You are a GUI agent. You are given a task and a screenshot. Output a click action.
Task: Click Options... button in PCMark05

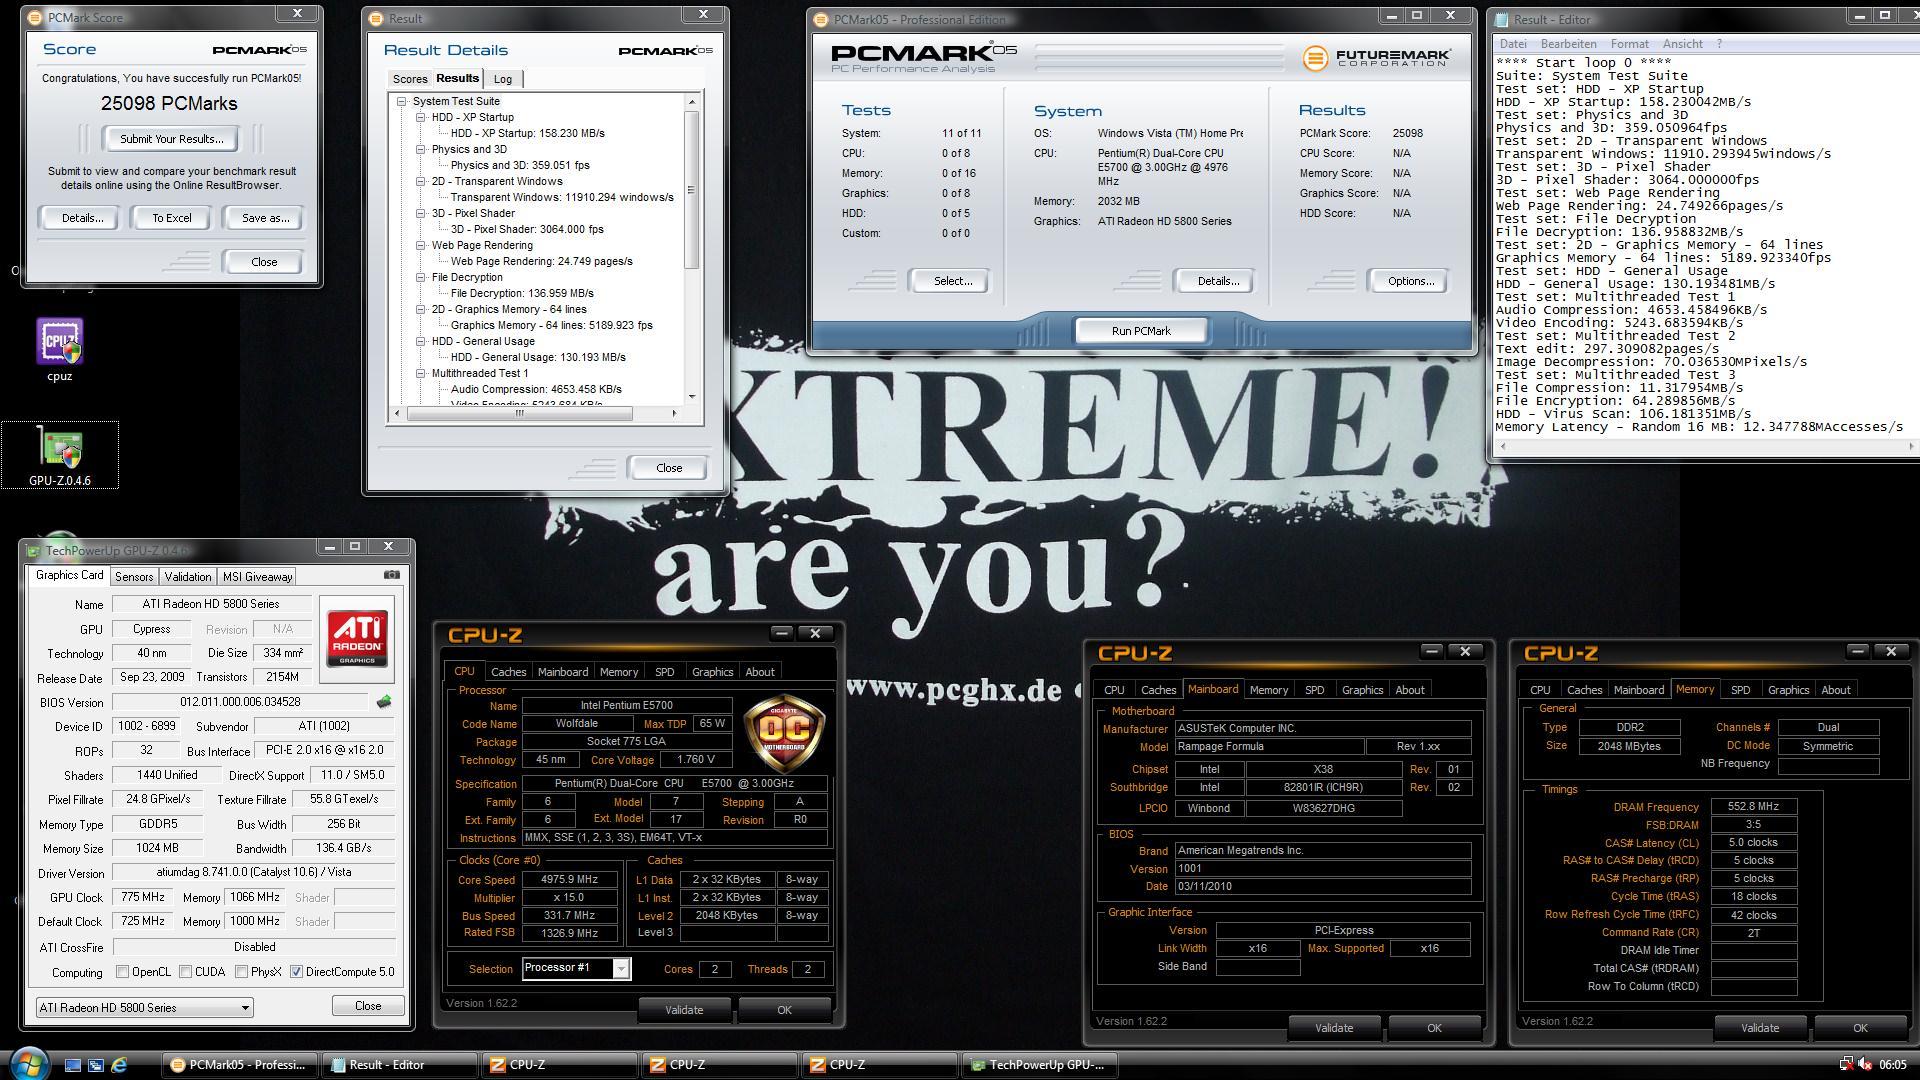[x=1410, y=281]
